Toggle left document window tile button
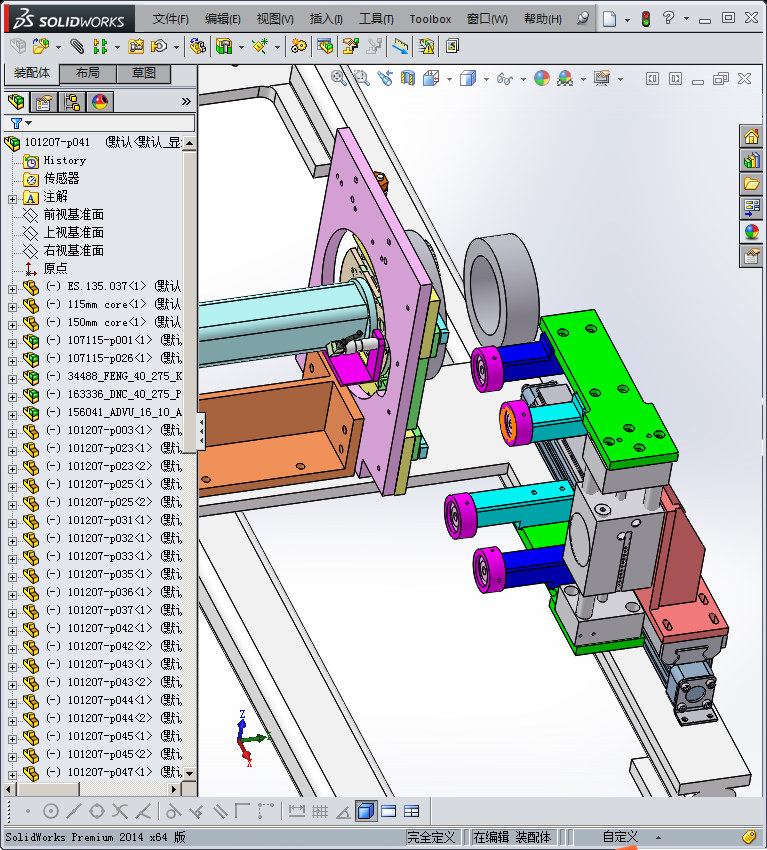The height and width of the screenshot is (850, 767). pos(652,79)
